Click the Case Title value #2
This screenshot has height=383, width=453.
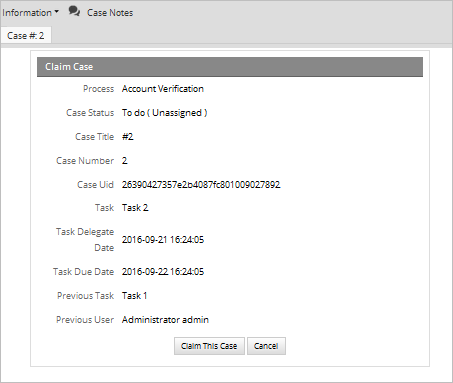tap(128, 137)
